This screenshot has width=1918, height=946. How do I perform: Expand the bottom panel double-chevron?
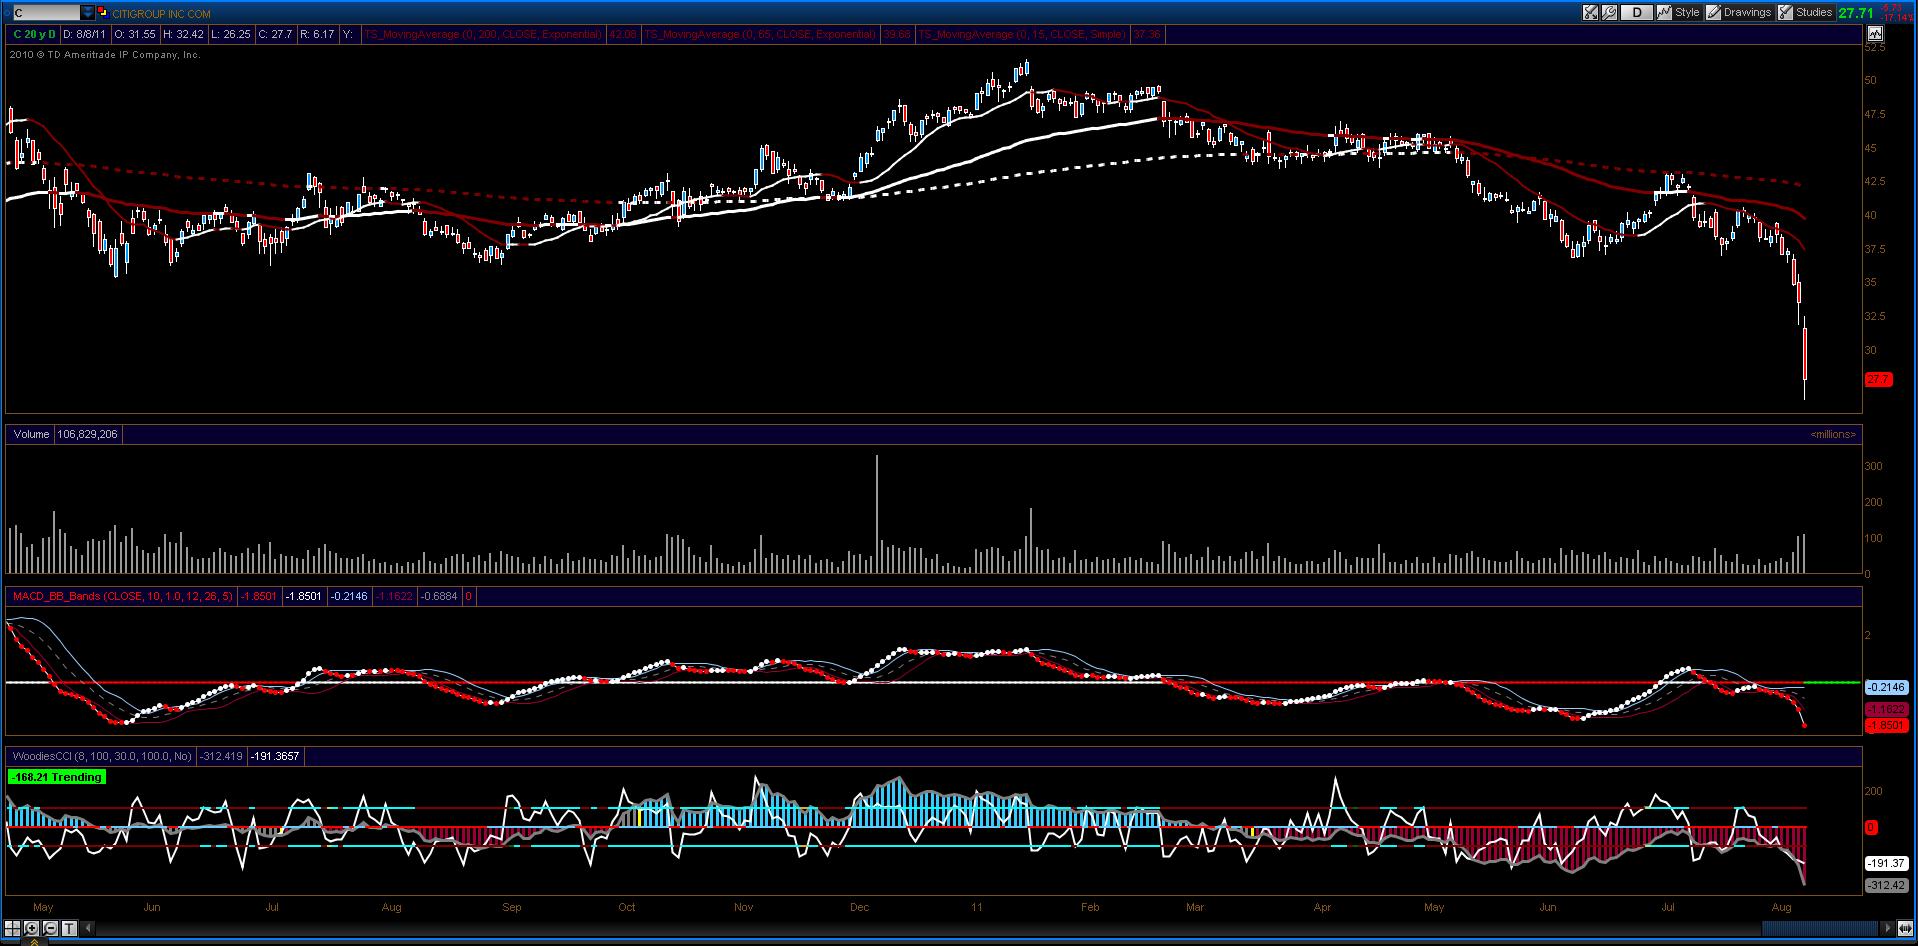(34, 941)
